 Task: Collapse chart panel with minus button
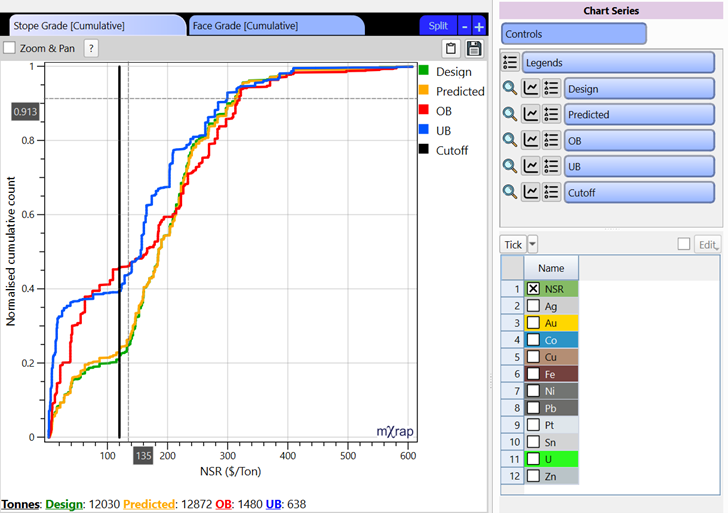464,26
